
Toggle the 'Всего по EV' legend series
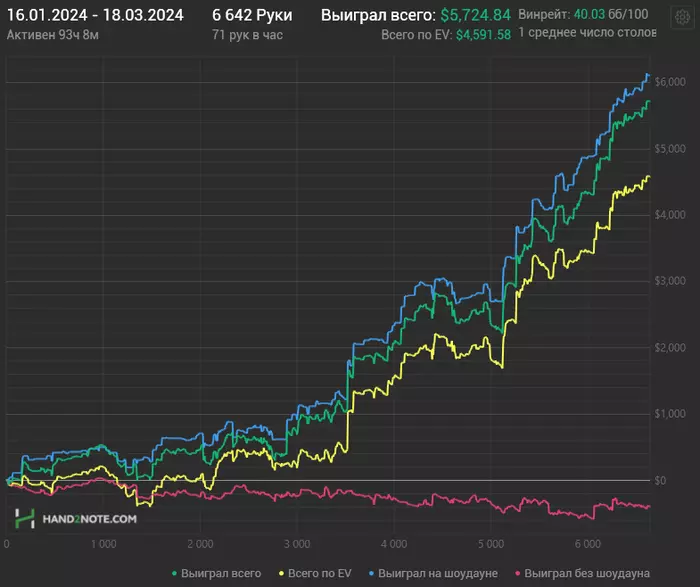(x=315, y=573)
